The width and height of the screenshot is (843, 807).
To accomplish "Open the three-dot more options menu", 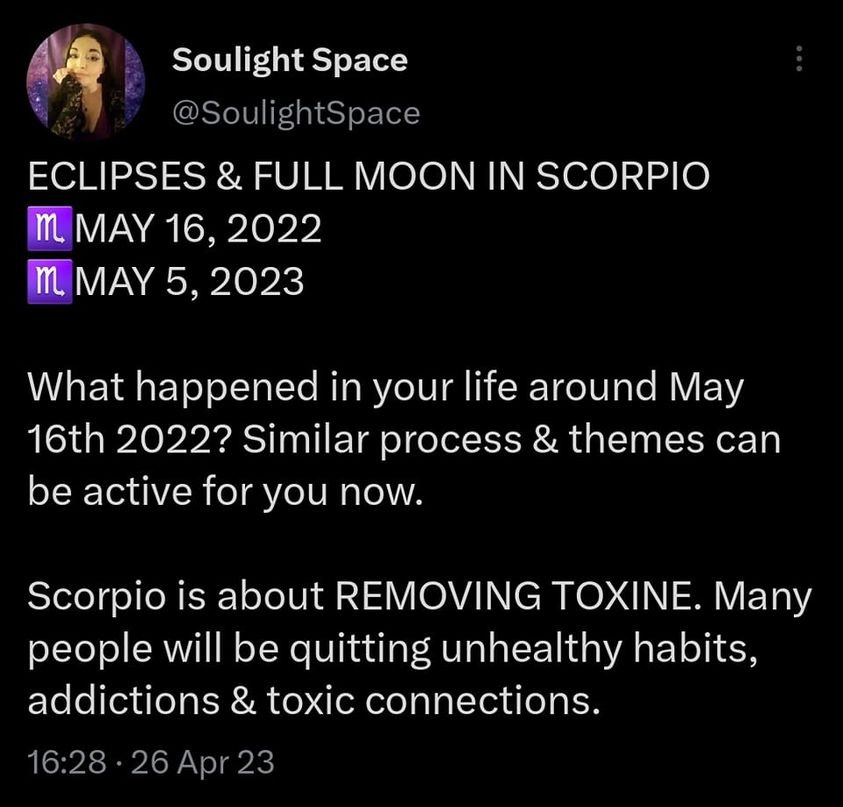I will point(799,58).
